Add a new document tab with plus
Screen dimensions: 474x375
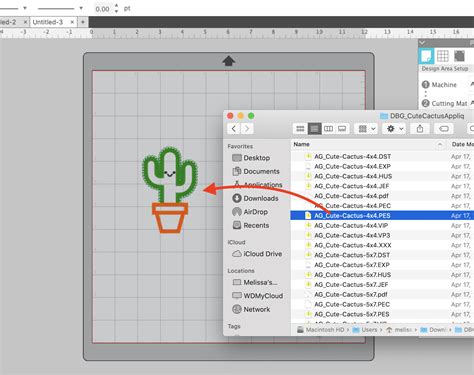click(x=83, y=22)
